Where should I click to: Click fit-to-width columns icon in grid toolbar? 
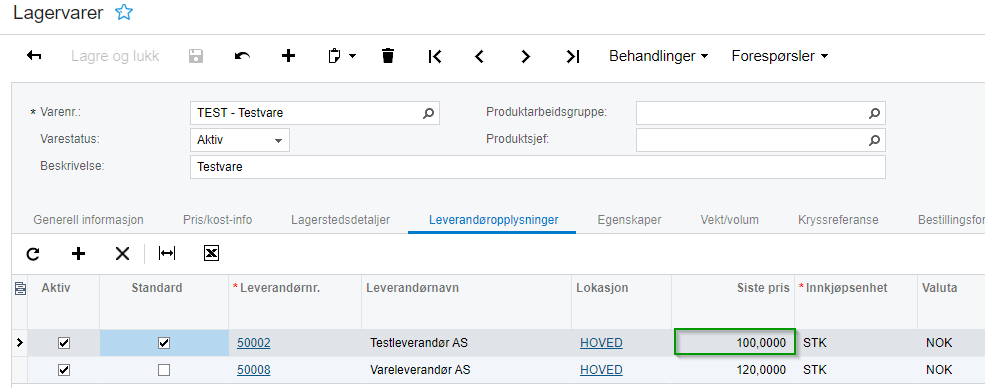click(166, 253)
